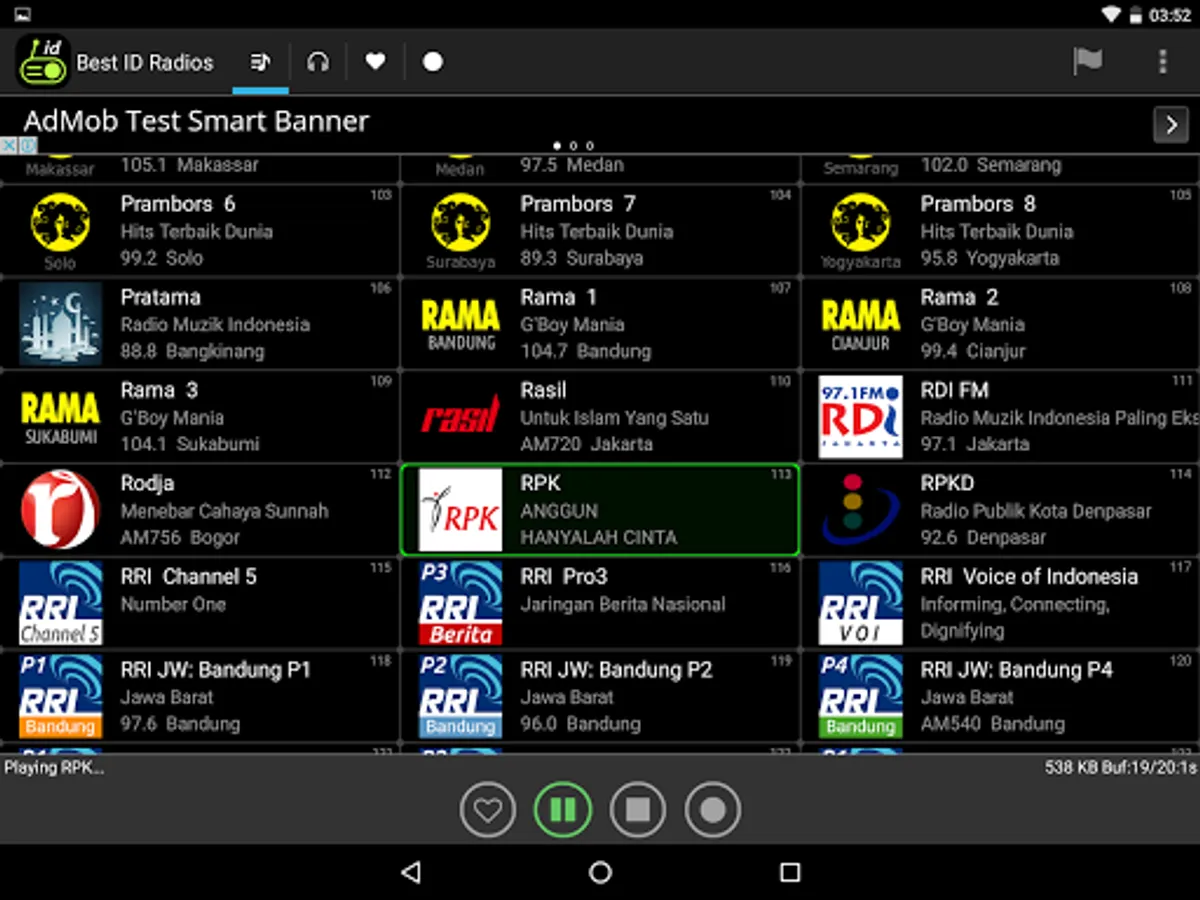This screenshot has width=1200, height=900.
Task: Open the favorites heart tab
Action: click(375, 62)
